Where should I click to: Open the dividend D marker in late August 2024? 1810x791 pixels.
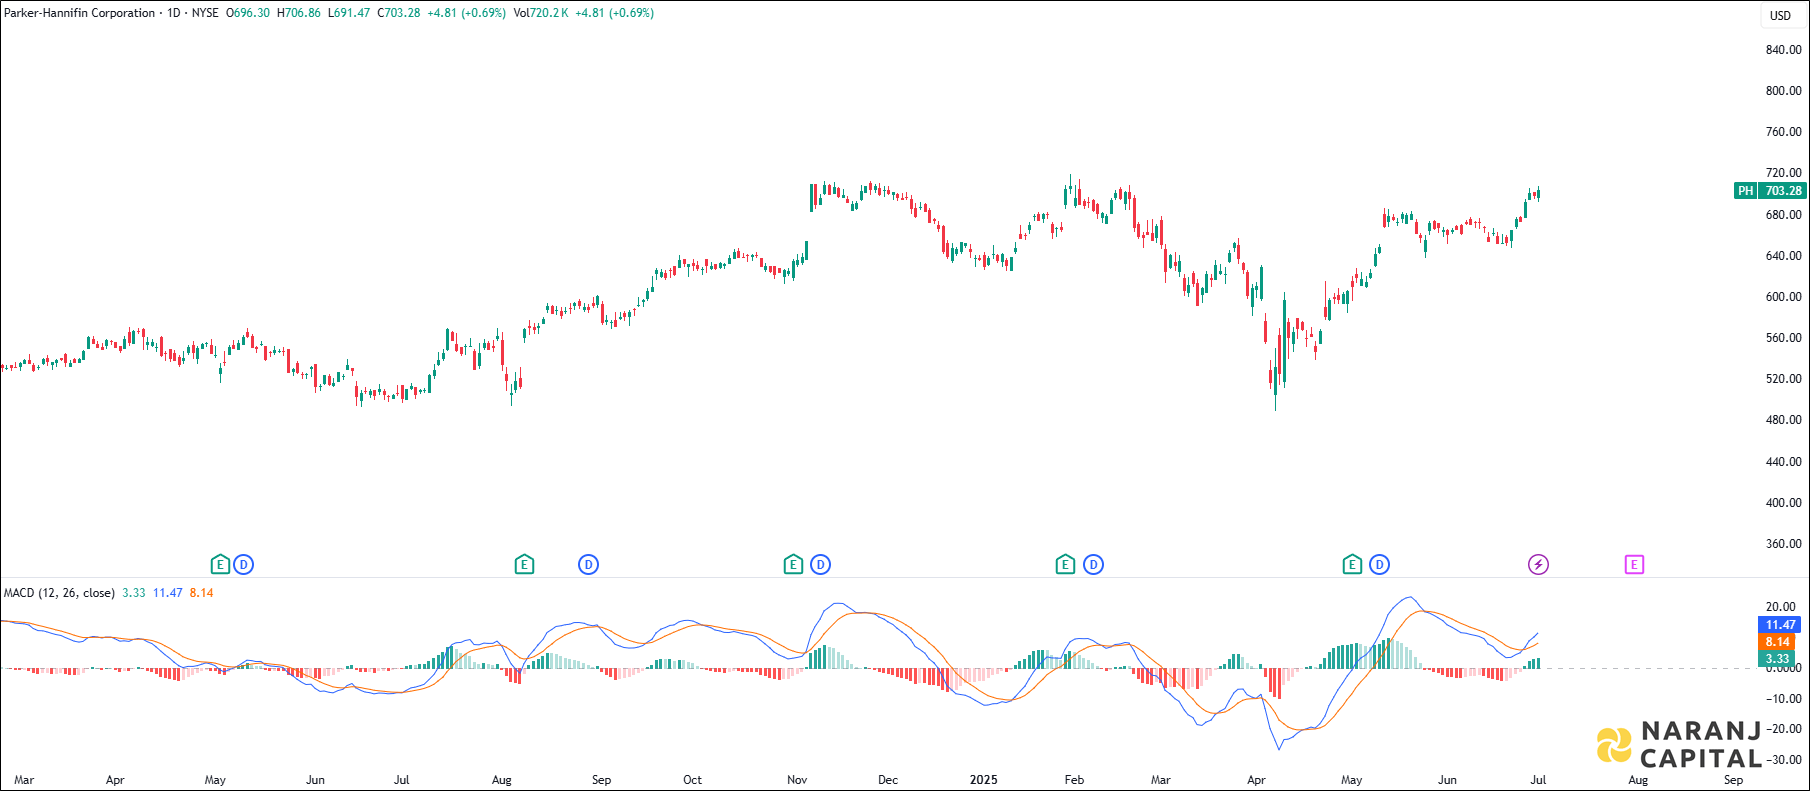click(x=588, y=565)
